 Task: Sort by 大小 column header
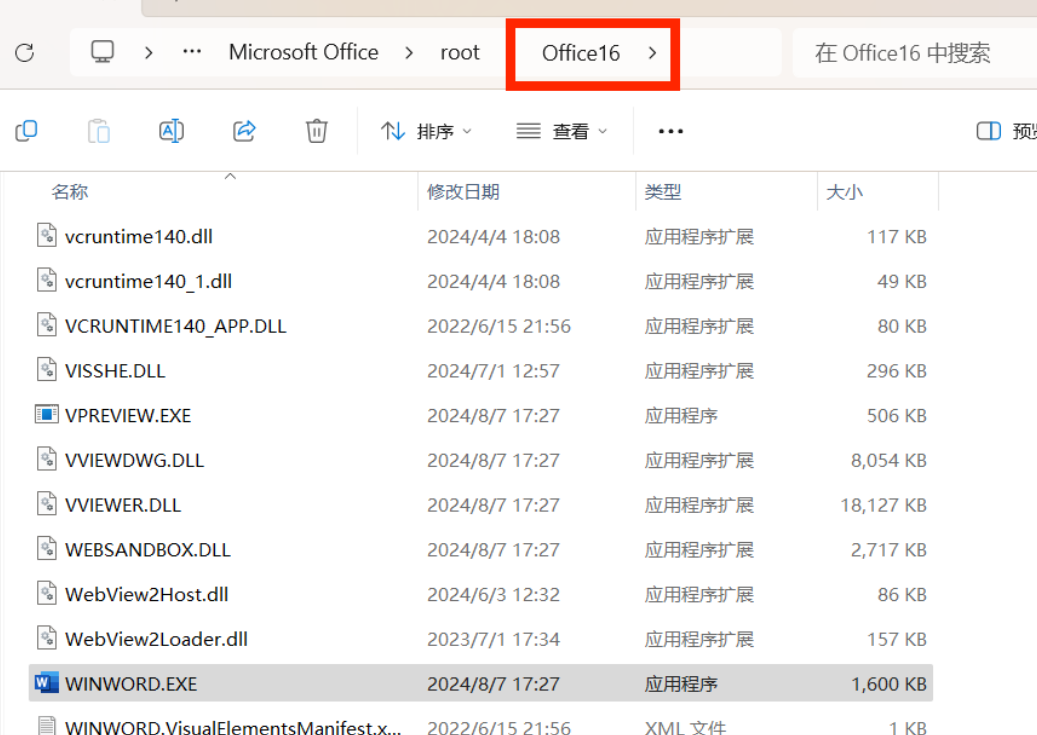845,192
